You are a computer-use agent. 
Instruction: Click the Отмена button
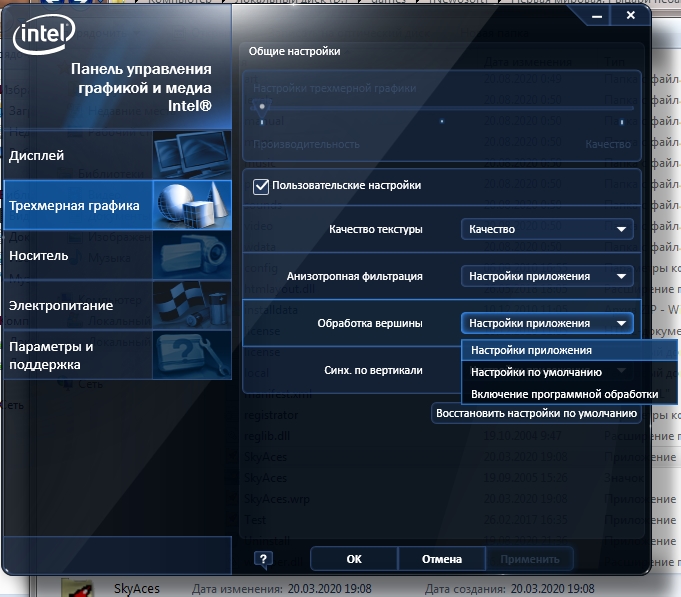(x=442, y=559)
